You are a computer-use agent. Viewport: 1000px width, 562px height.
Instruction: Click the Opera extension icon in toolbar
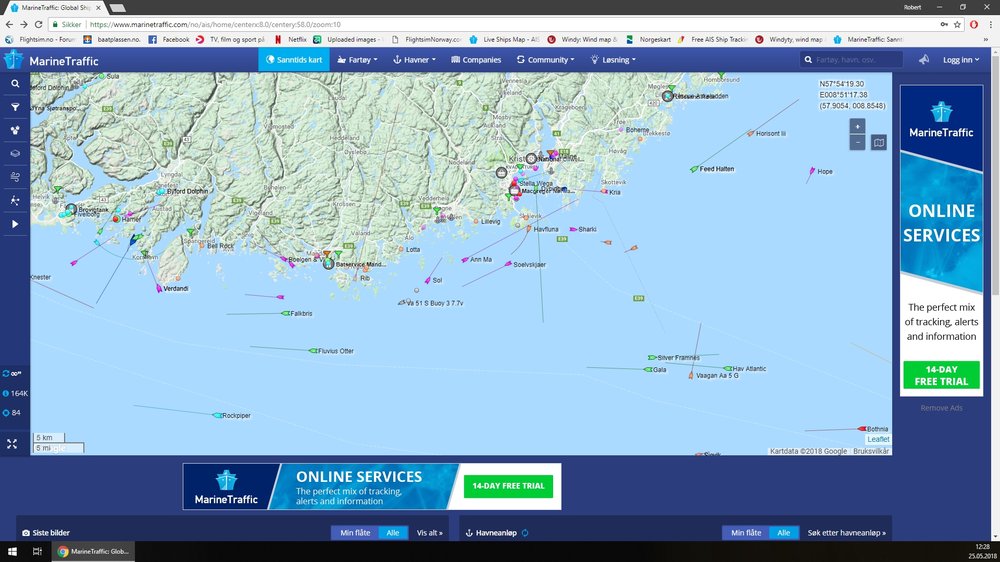click(974, 24)
